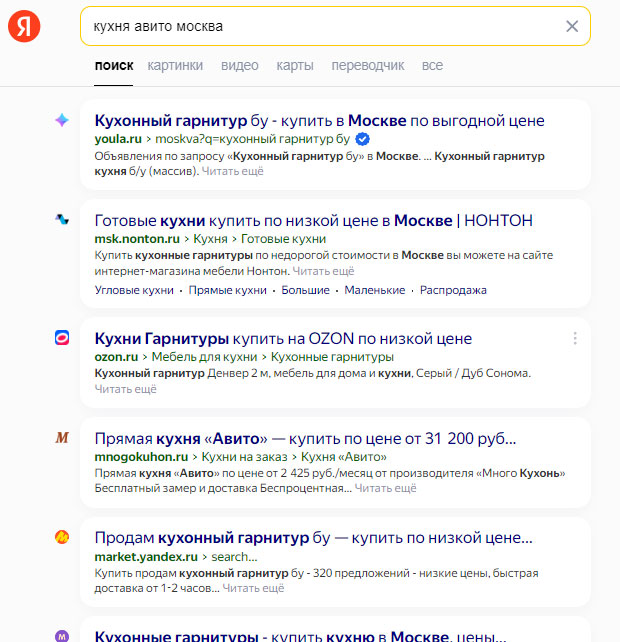Image resolution: width=620 pixels, height=642 pixels.
Task: Follow the Угловые кухни sitelink
Action: 135,290
